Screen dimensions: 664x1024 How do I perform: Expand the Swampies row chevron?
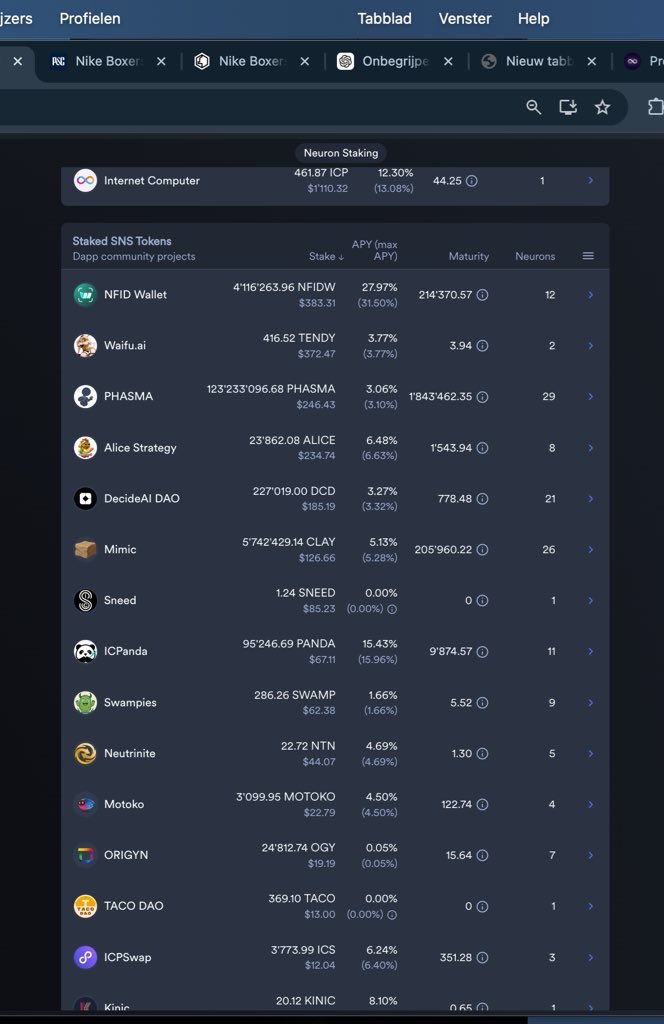[590, 703]
